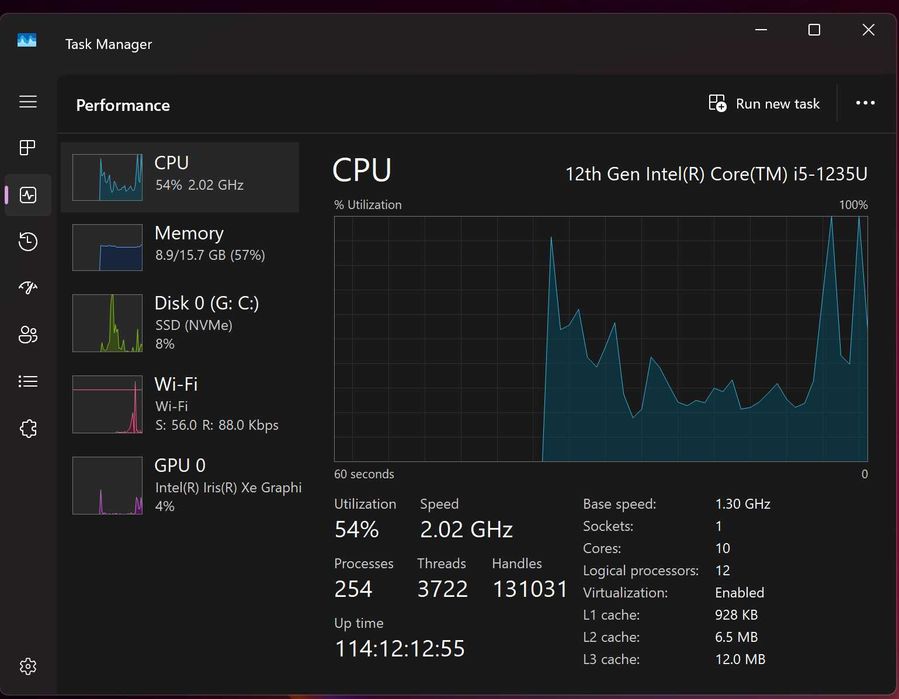The width and height of the screenshot is (899, 699).
Task: Open Task Manager settings gear
Action: point(28,666)
